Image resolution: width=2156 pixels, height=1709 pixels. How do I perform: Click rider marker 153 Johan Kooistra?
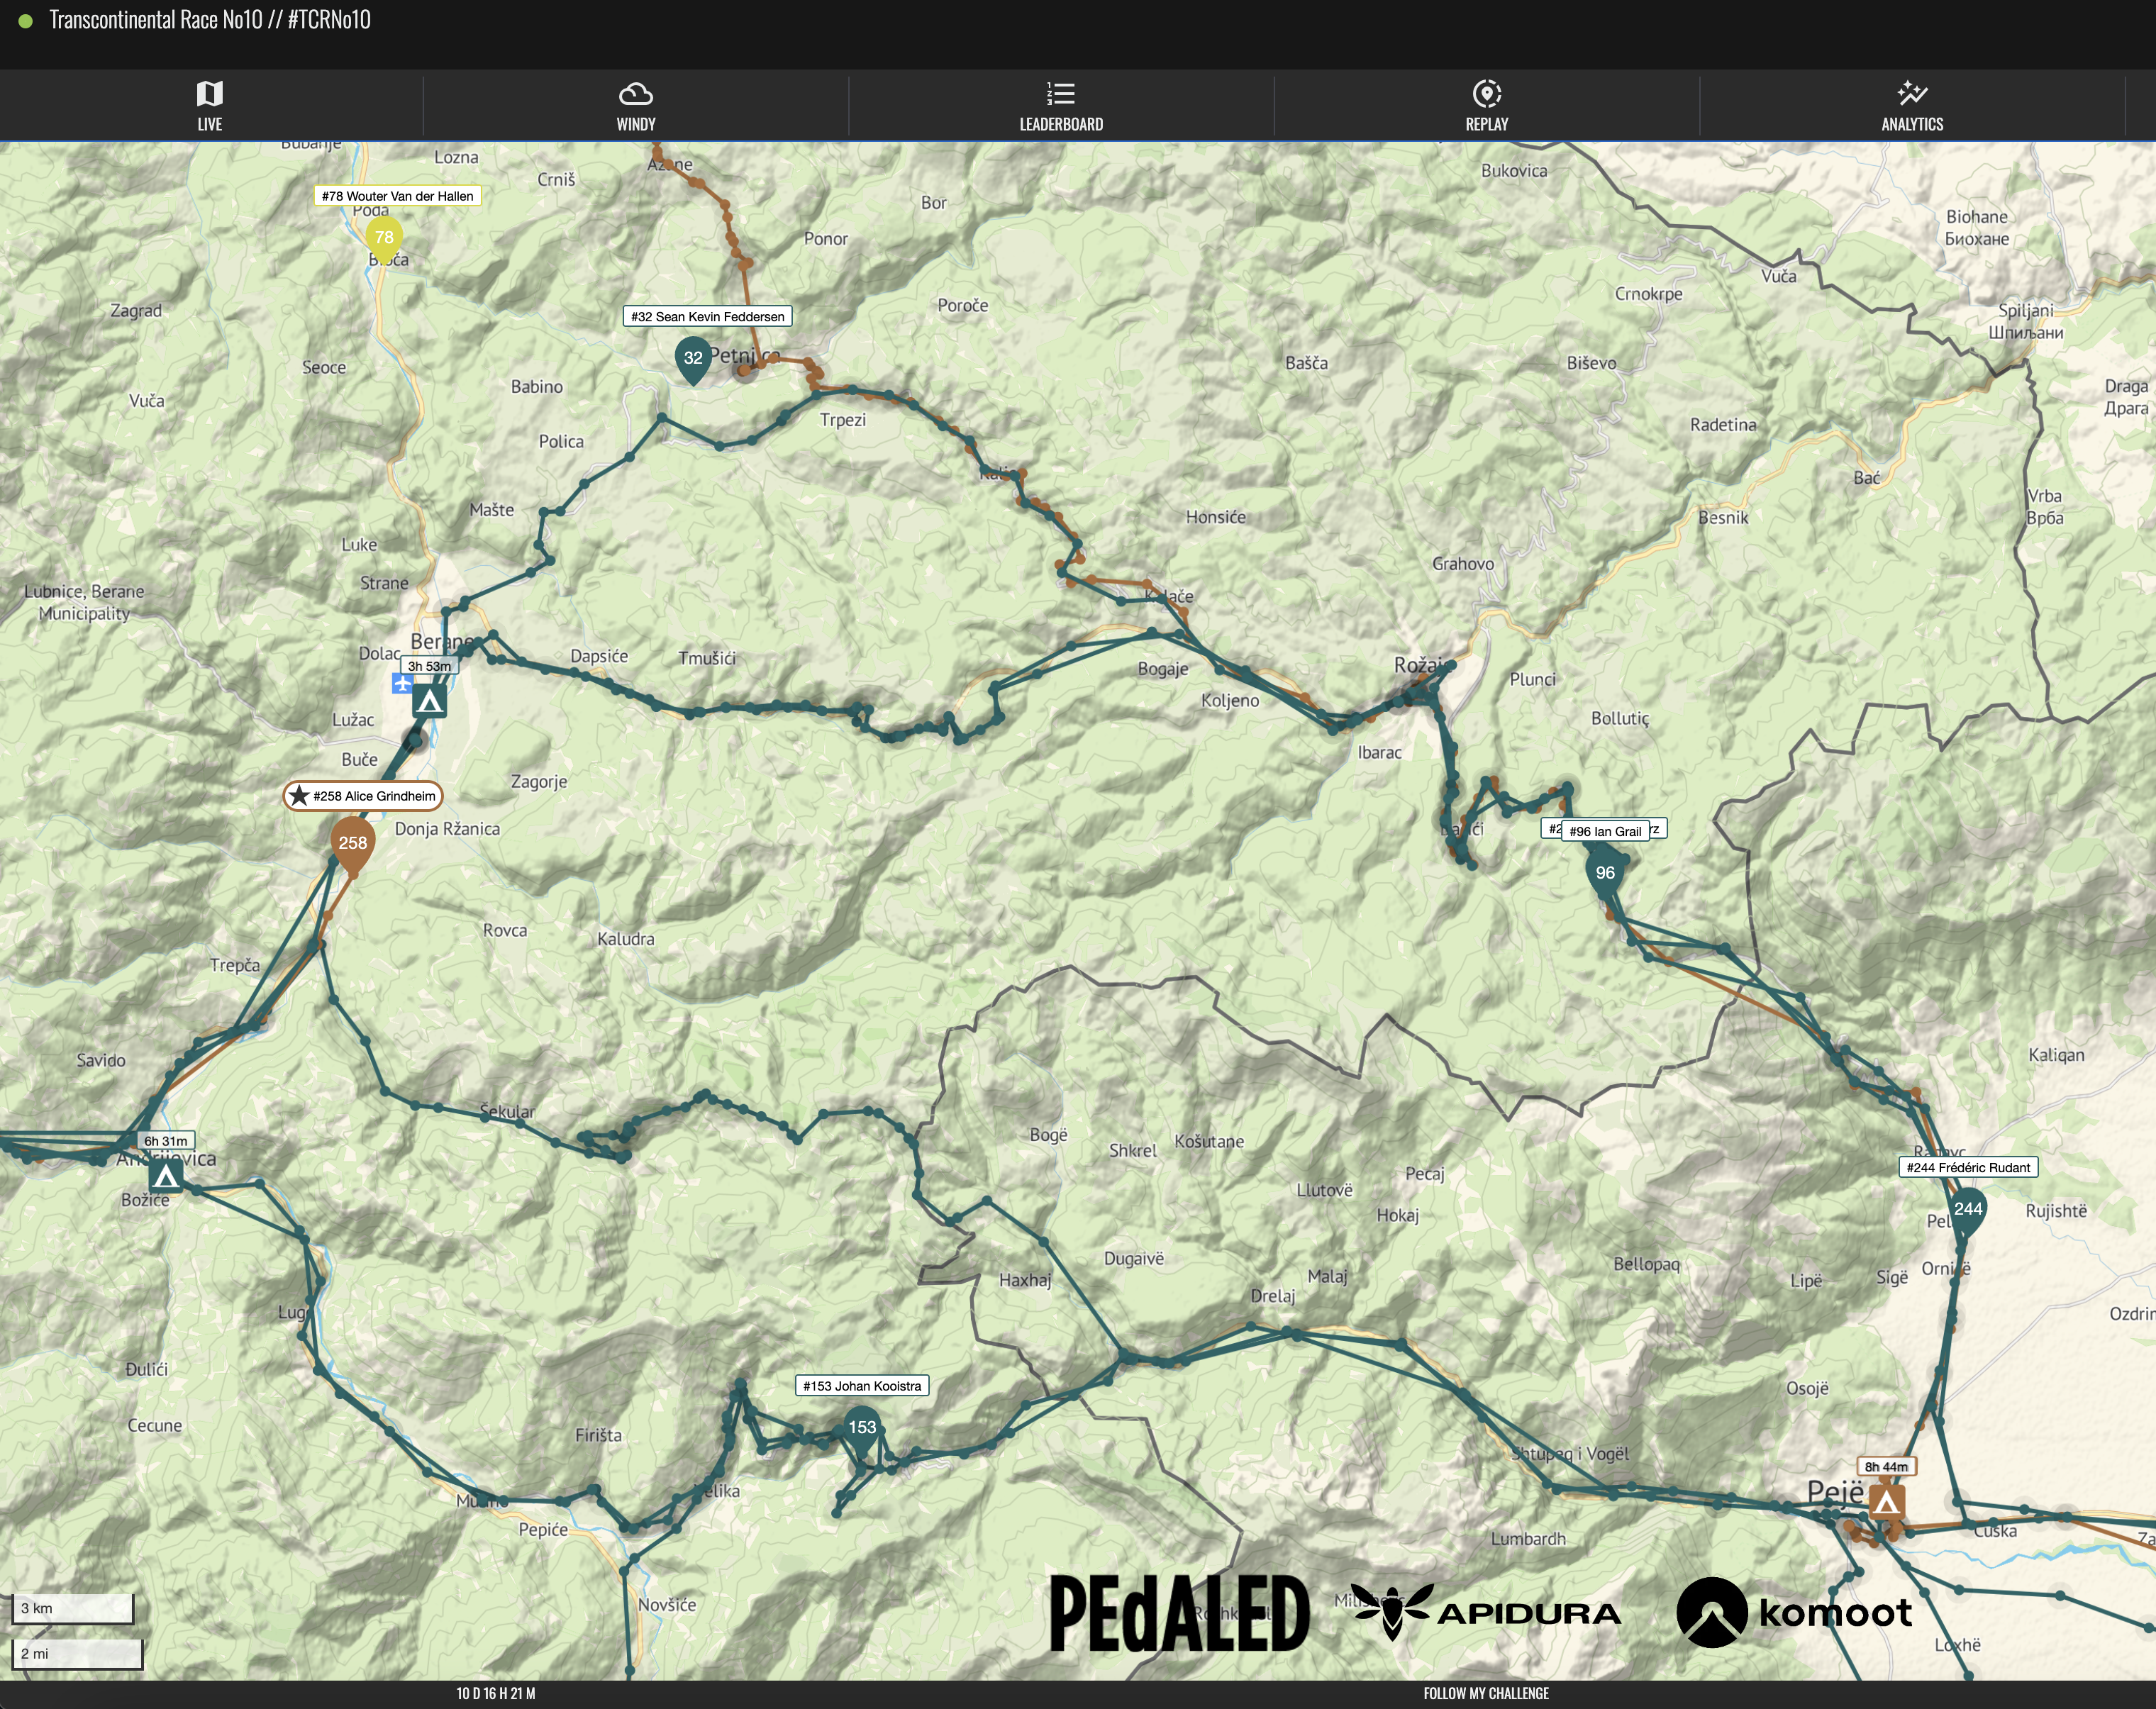(x=862, y=1429)
